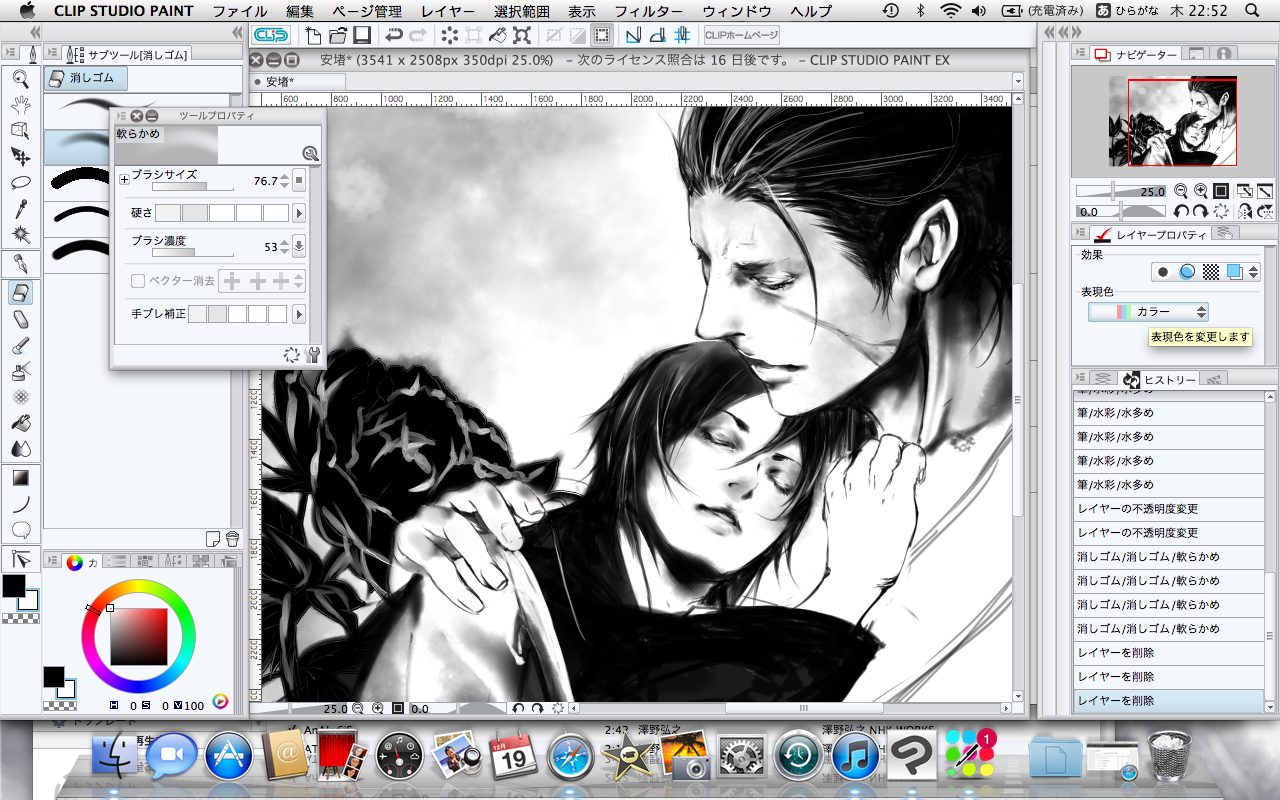Delete the sub tool with the trash icon
The image size is (1280, 800).
(x=232, y=538)
